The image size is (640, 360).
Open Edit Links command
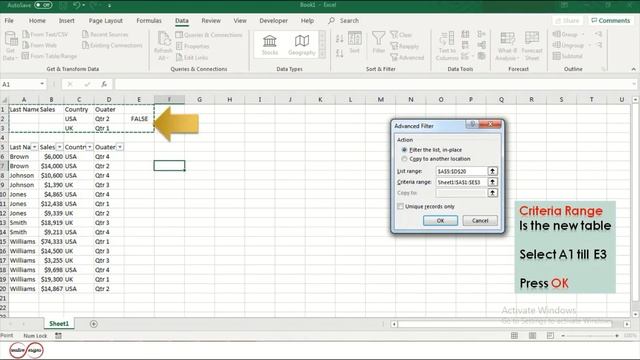click(192, 58)
